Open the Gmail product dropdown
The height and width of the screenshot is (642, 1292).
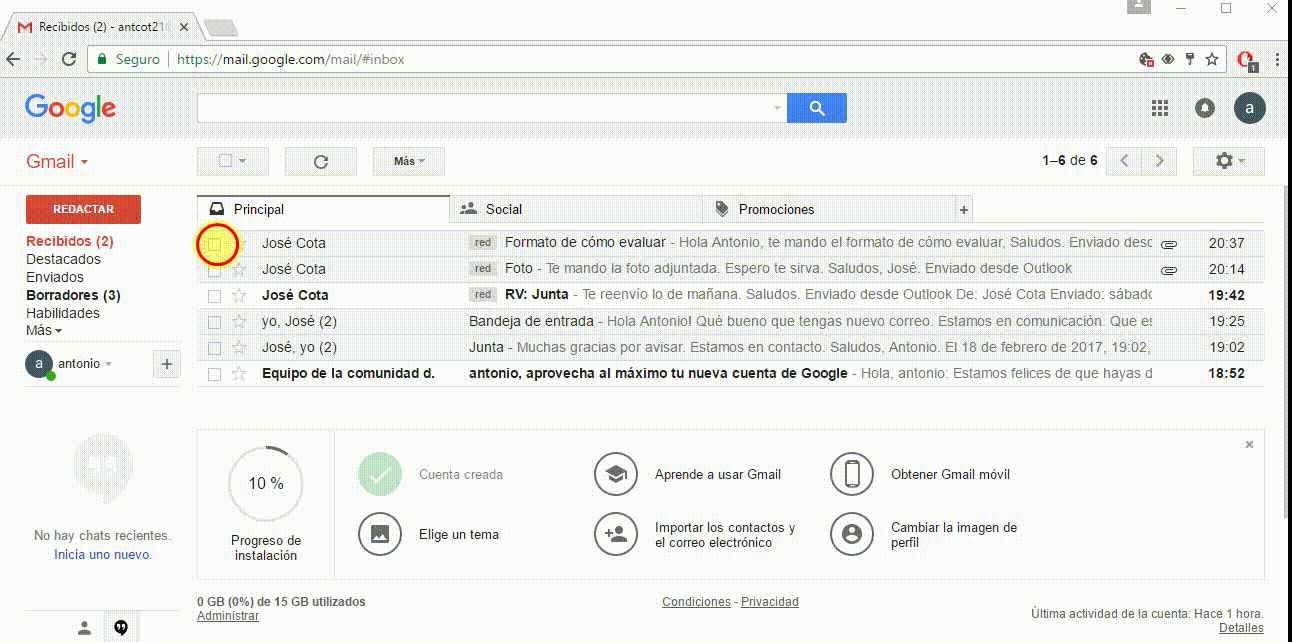pos(57,162)
